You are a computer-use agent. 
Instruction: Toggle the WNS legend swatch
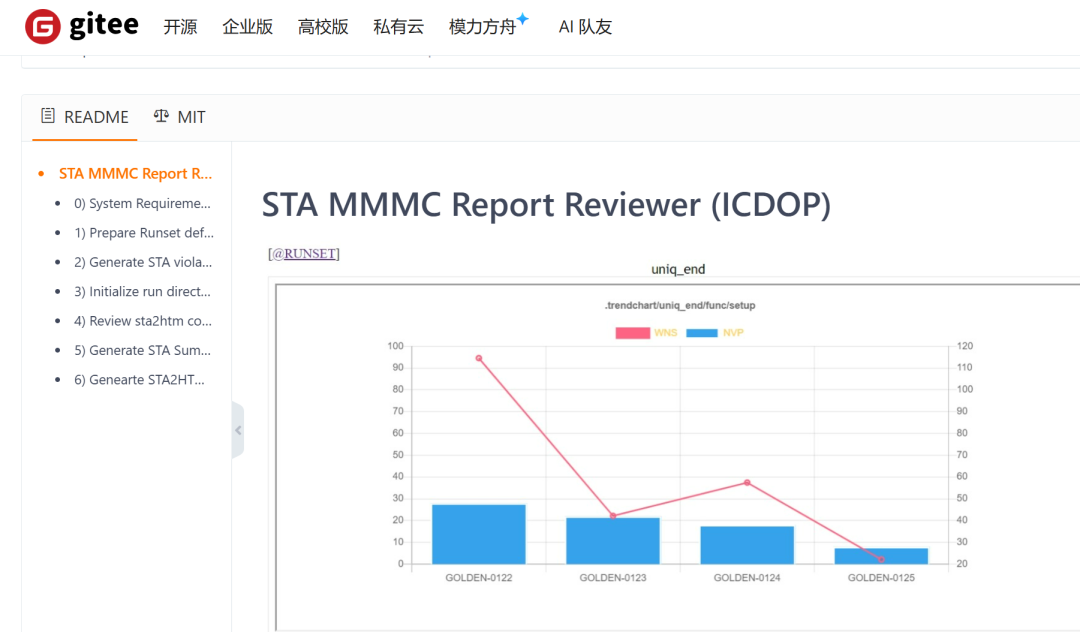[x=632, y=333]
